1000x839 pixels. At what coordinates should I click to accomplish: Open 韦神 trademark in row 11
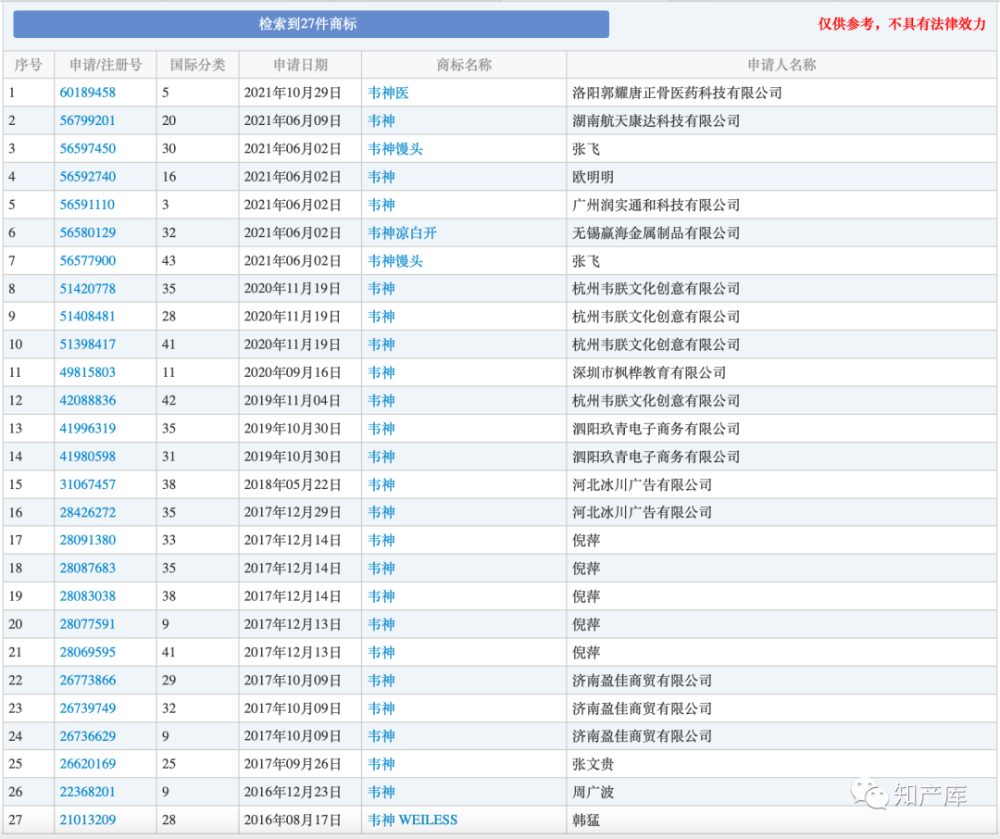[381, 372]
